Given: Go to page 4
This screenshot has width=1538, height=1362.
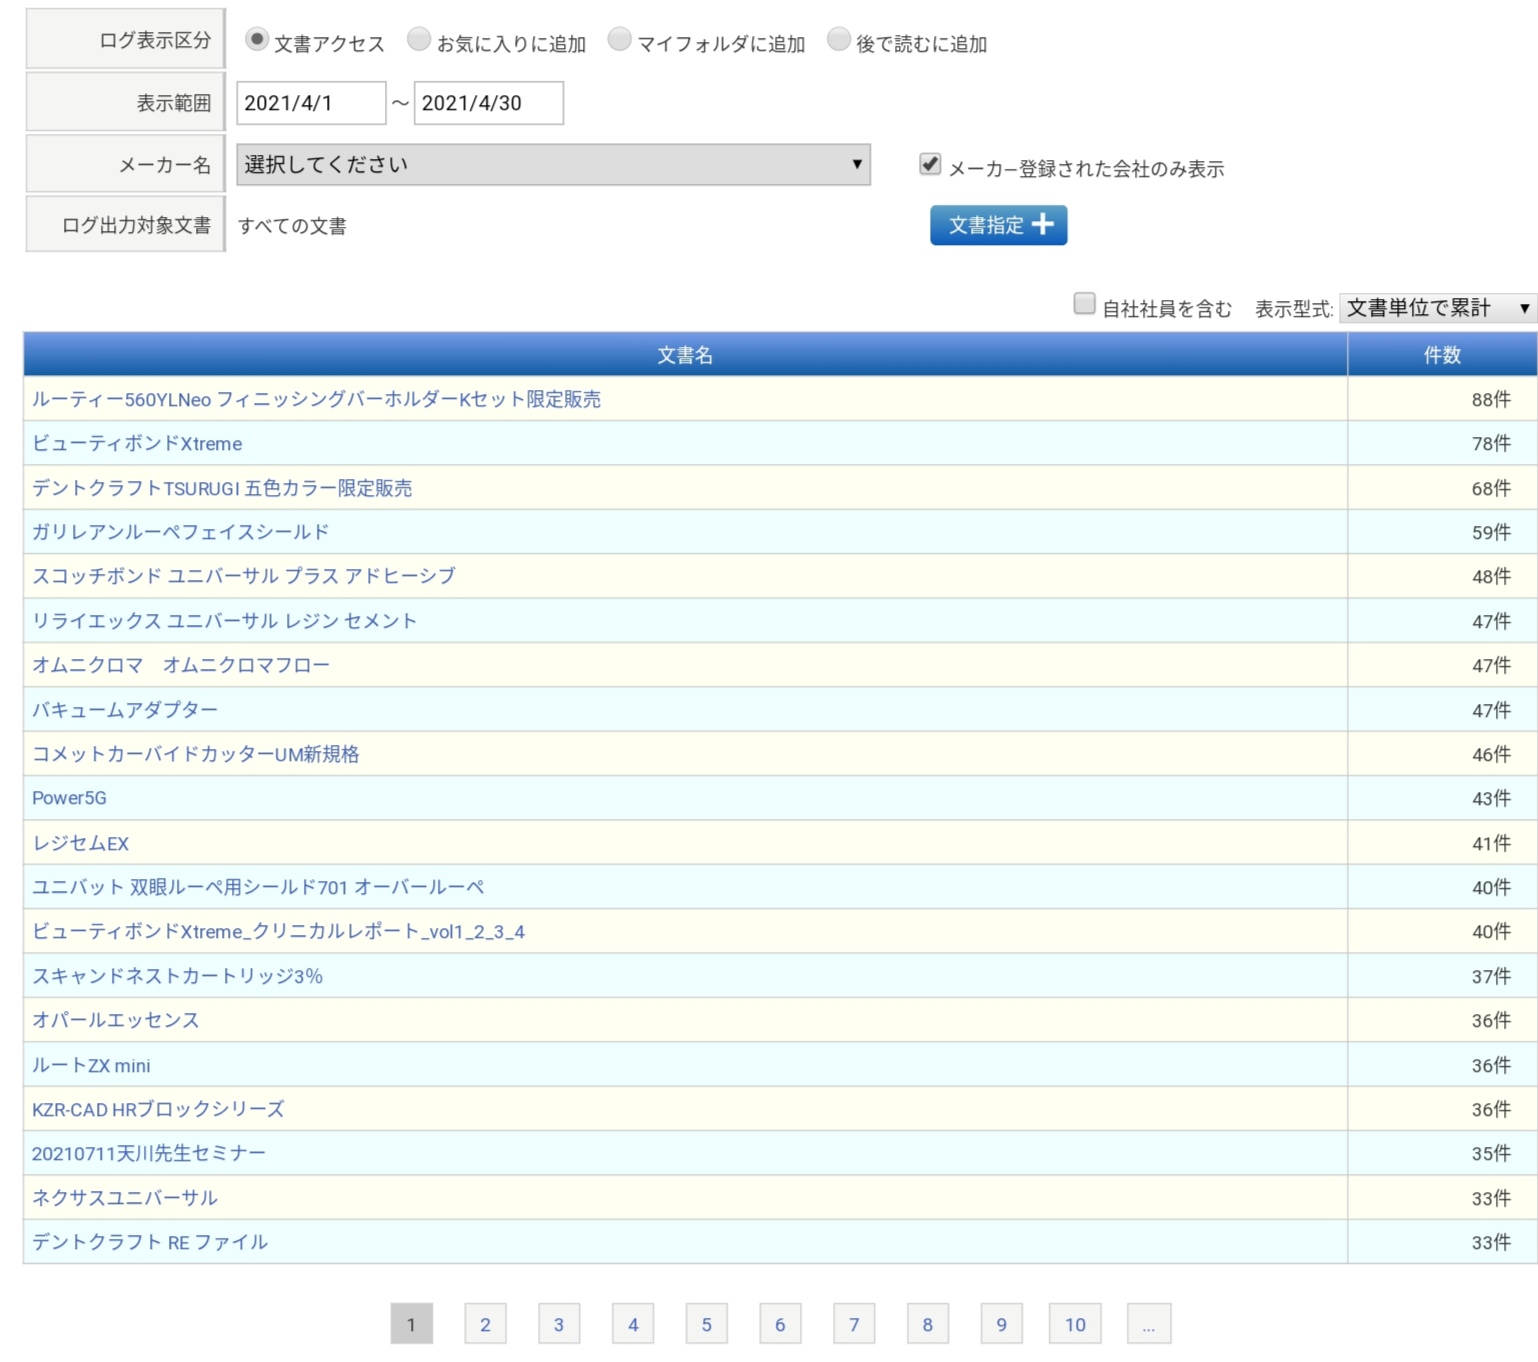Looking at the screenshot, I should pyautogui.click(x=633, y=1324).
